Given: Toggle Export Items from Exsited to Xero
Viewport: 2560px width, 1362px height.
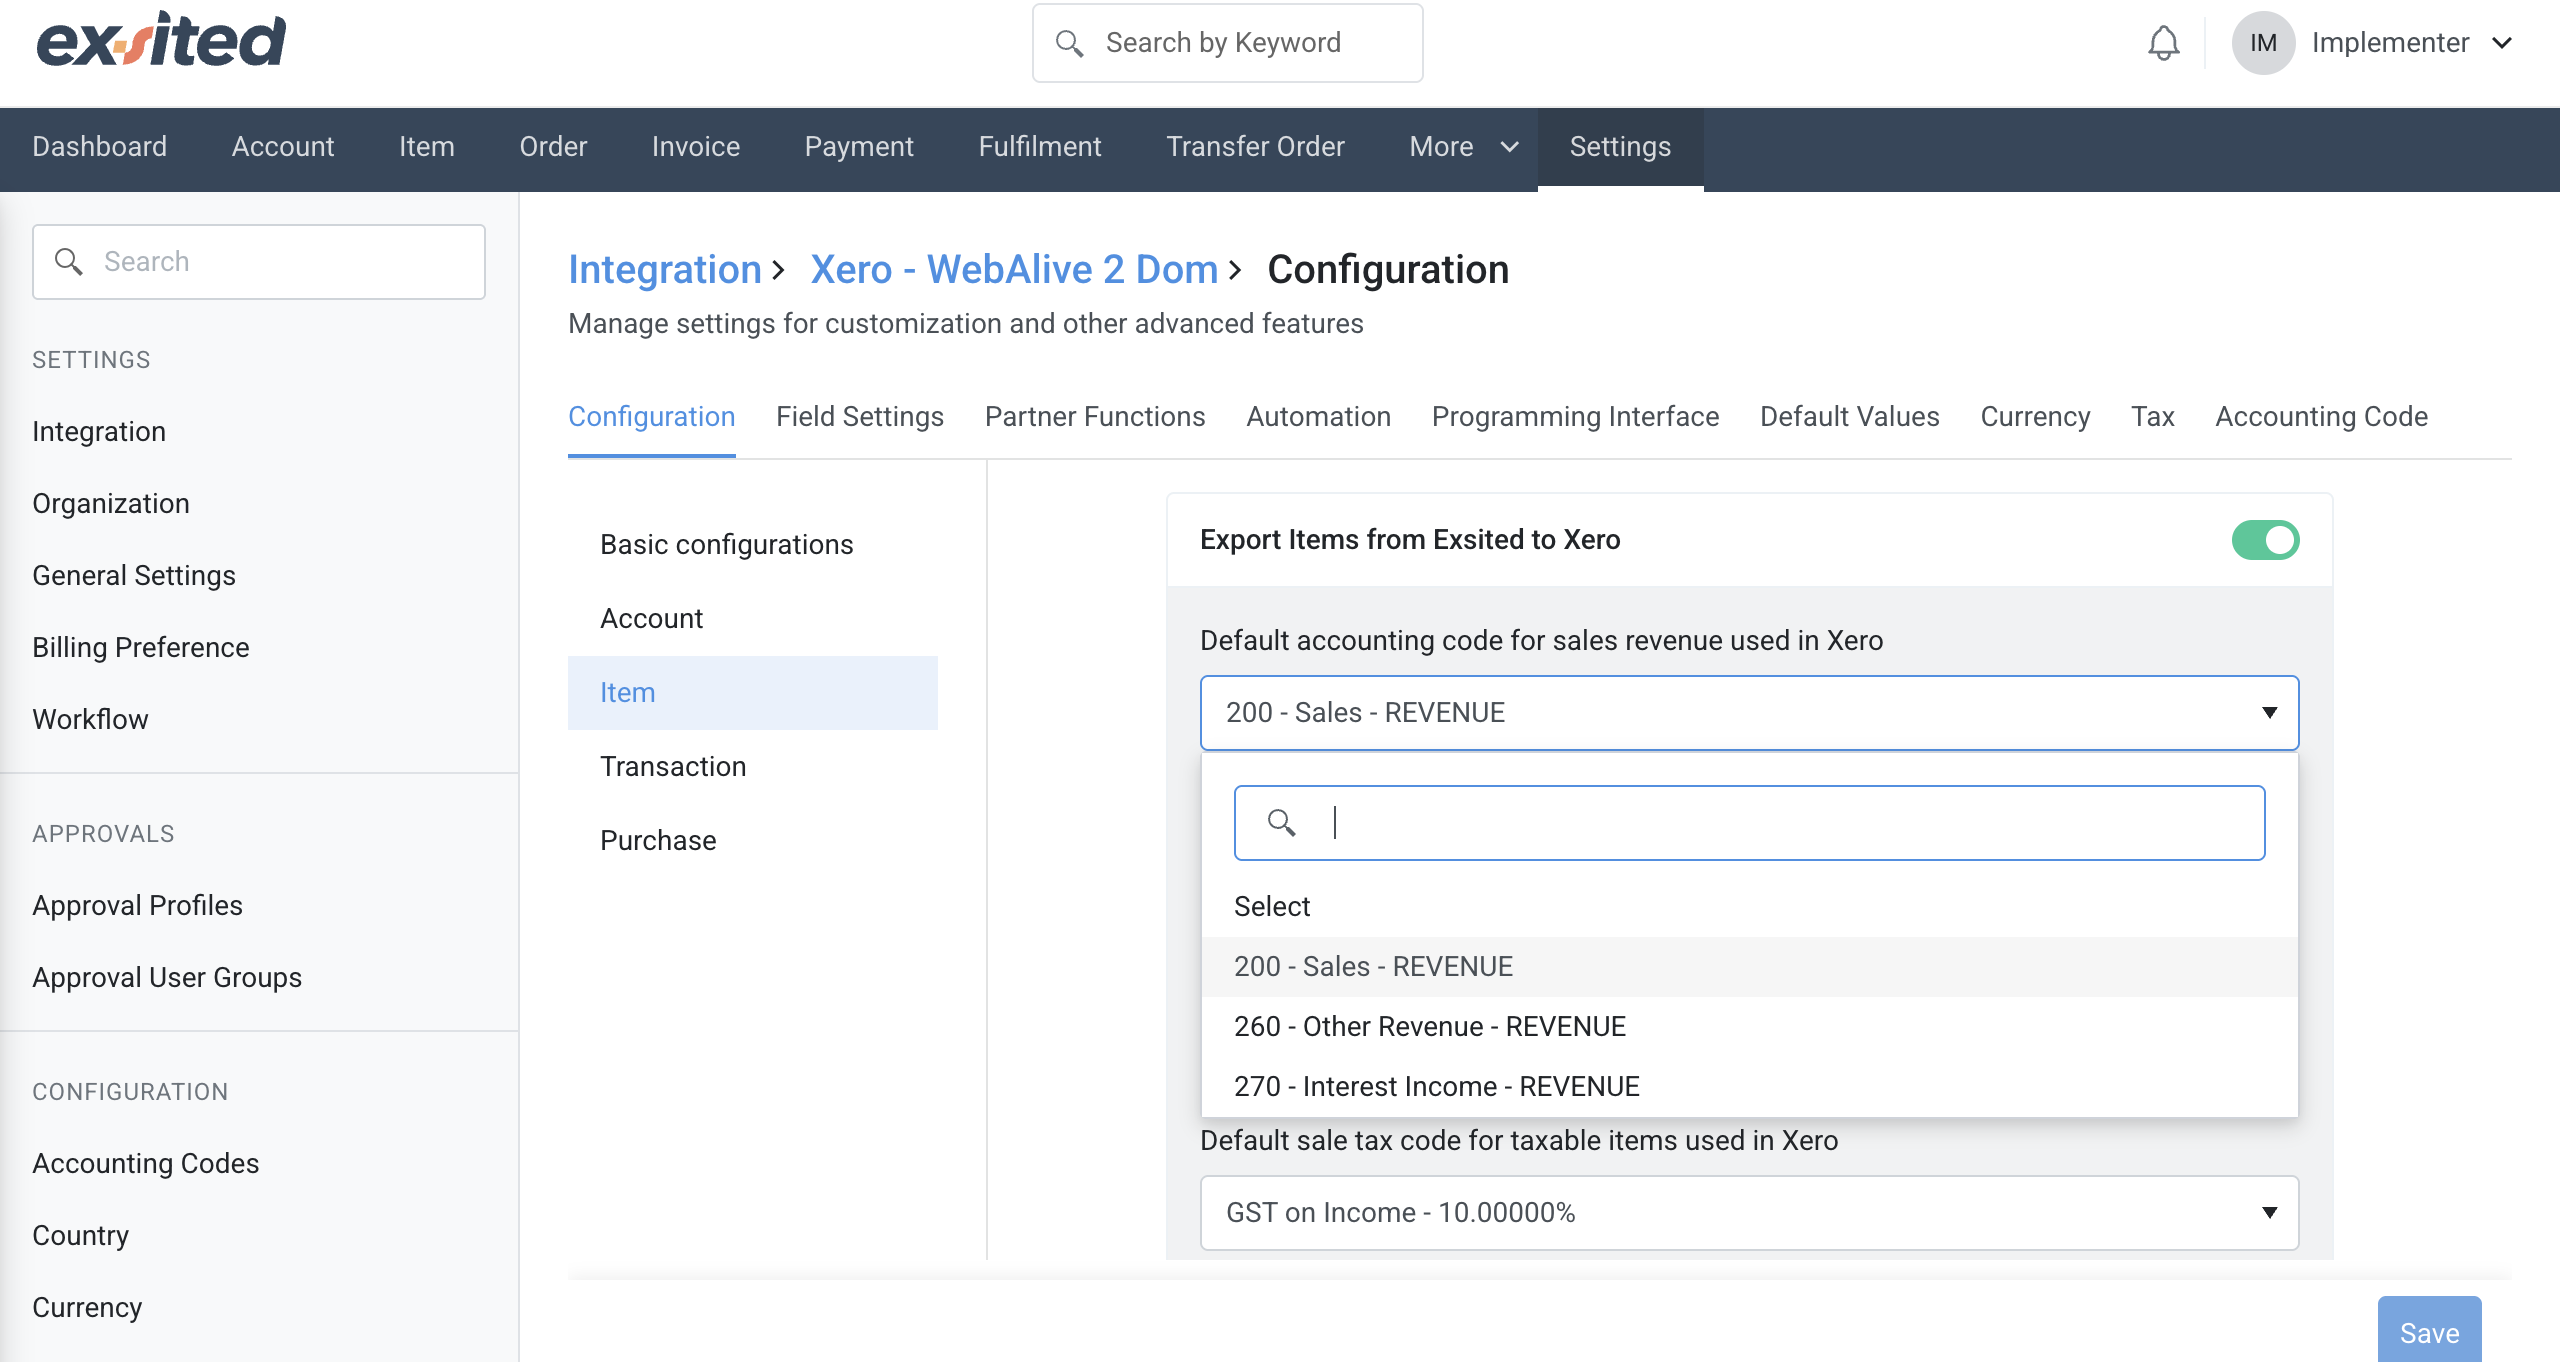Looking at the screenshot, I should (x=2265, y=540).
